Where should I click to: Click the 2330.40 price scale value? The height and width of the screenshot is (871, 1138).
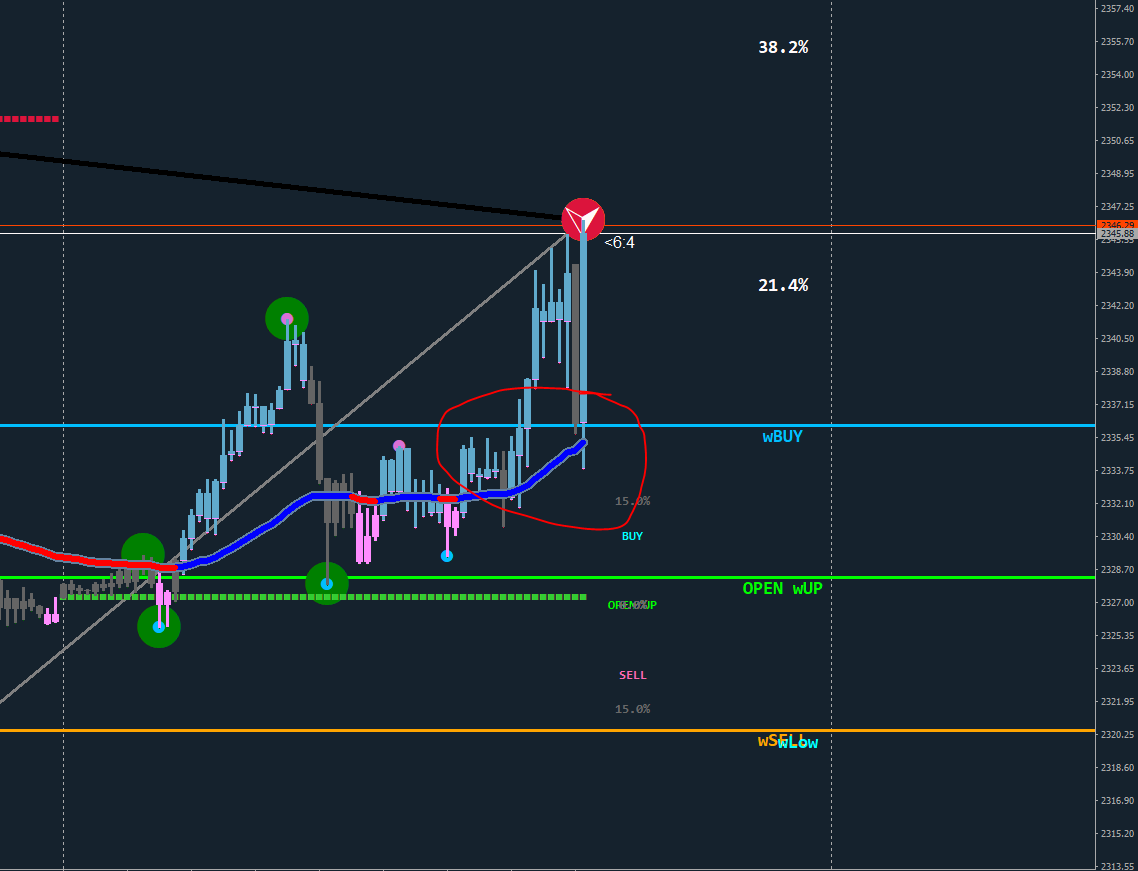point(1117,536)
